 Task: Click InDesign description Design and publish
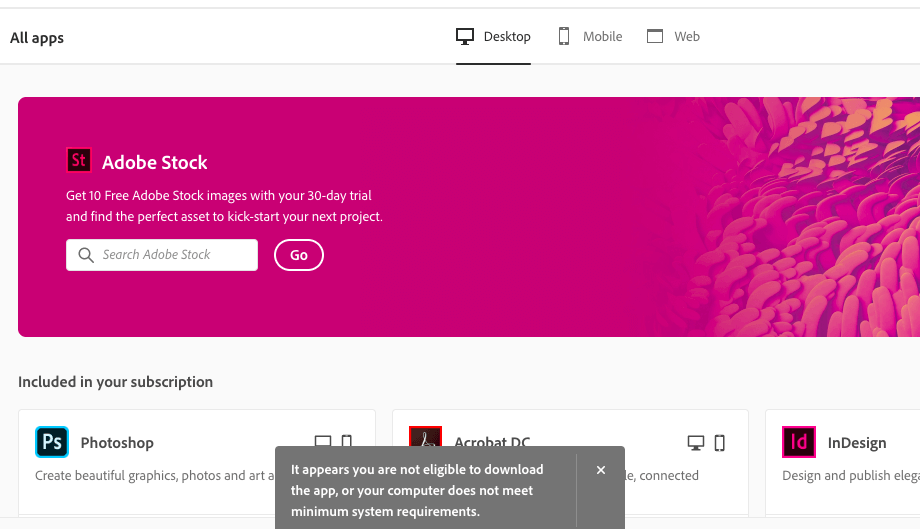(851, 476)
